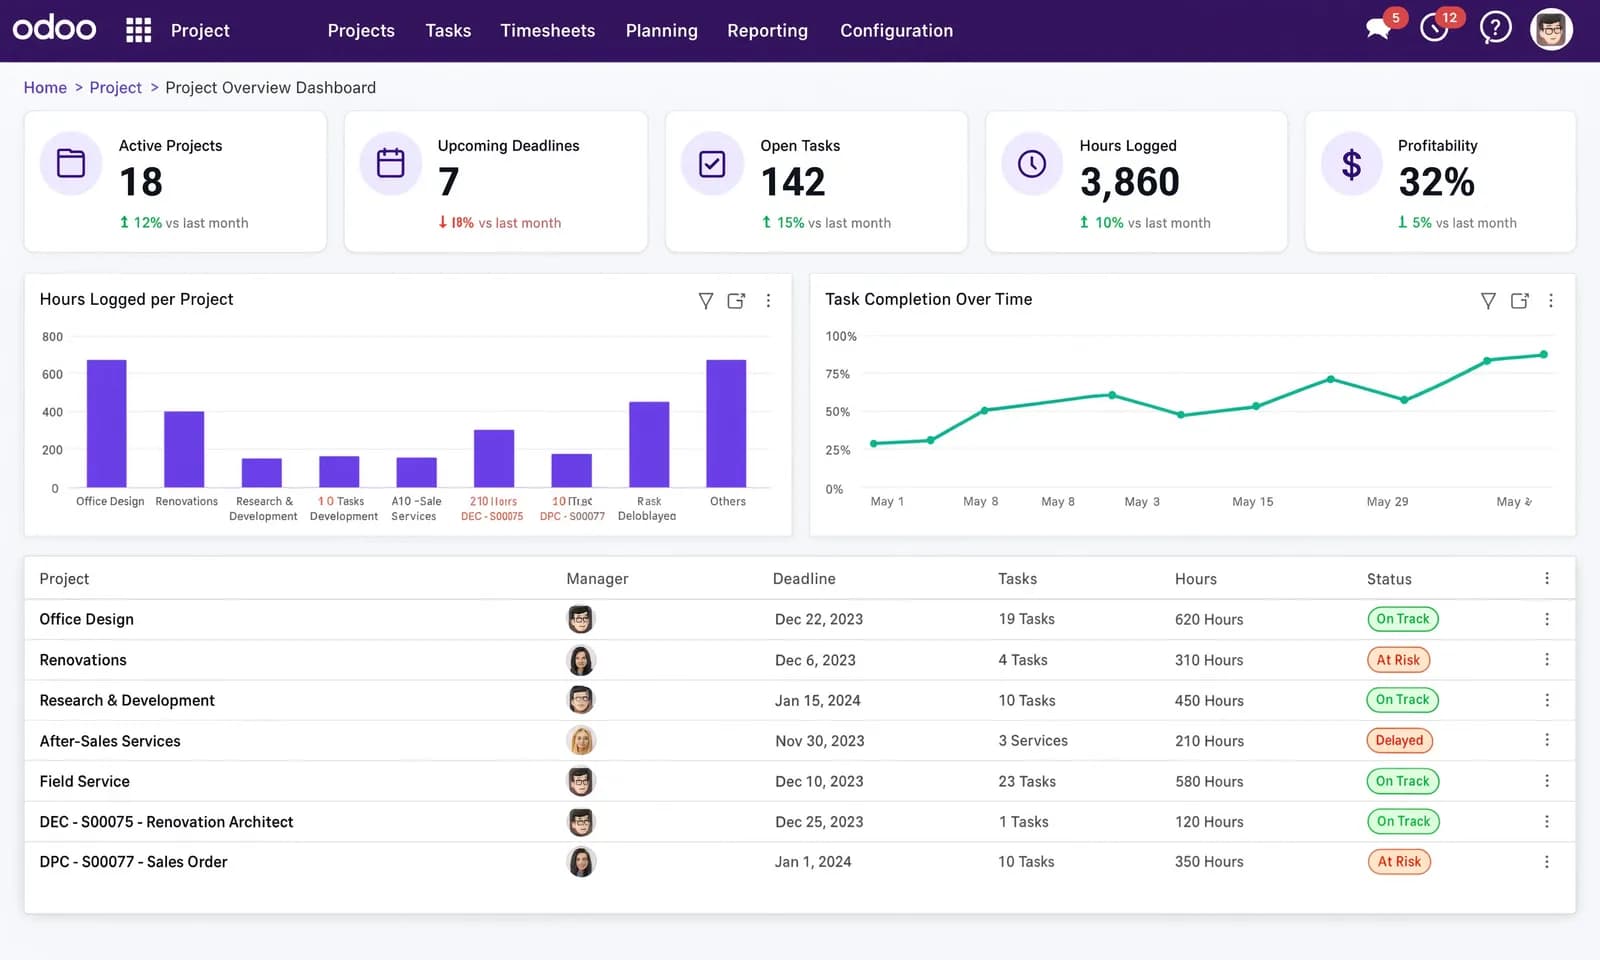Click manager avatar in Renovations row
Viewport: 1600px width, 960px height.
coord(581,660)
